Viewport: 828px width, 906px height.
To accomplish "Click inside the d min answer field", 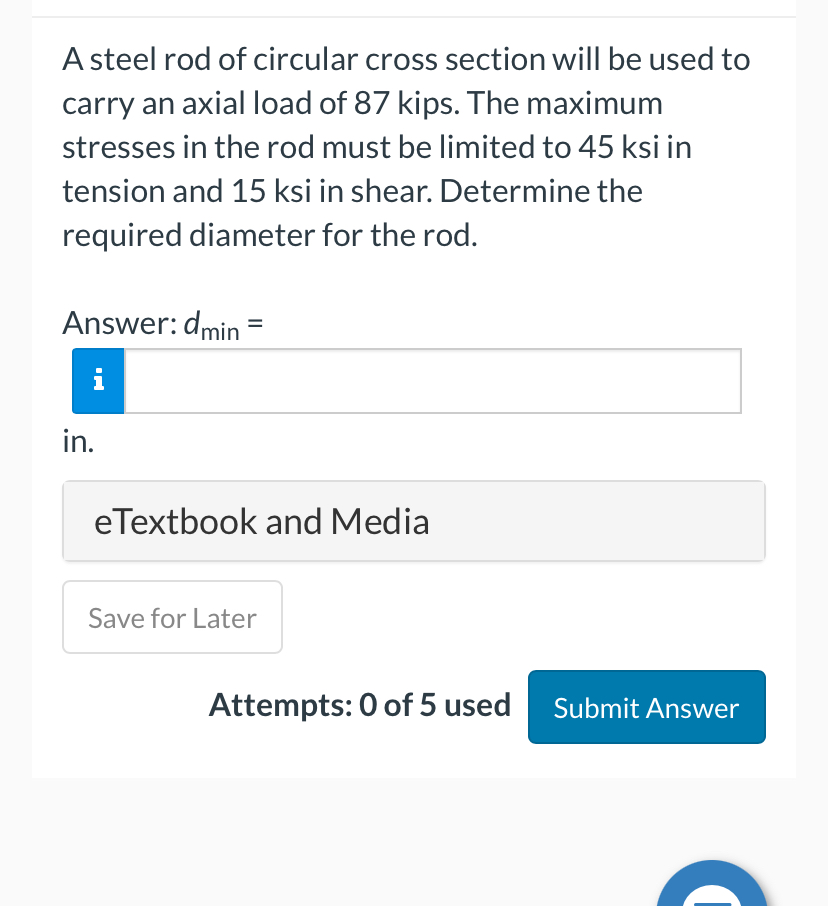I will [432, 381].
